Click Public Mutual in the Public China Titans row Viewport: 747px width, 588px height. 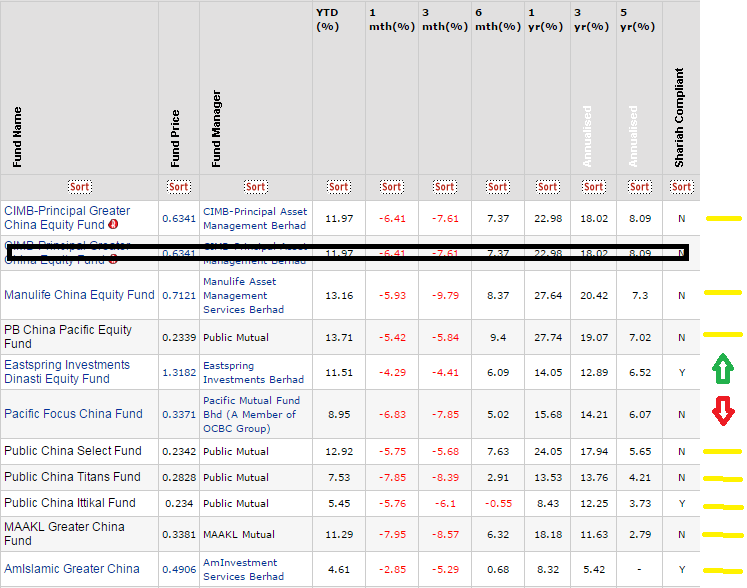coord(236,477)
